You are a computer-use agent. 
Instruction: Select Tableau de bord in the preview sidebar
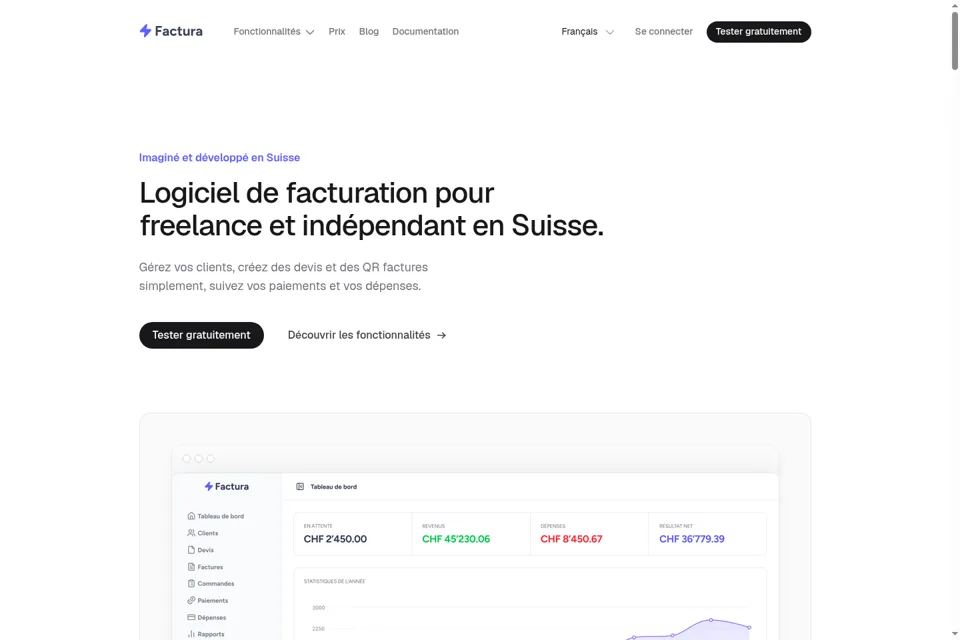pyautogui.click(x=216, y=516)
